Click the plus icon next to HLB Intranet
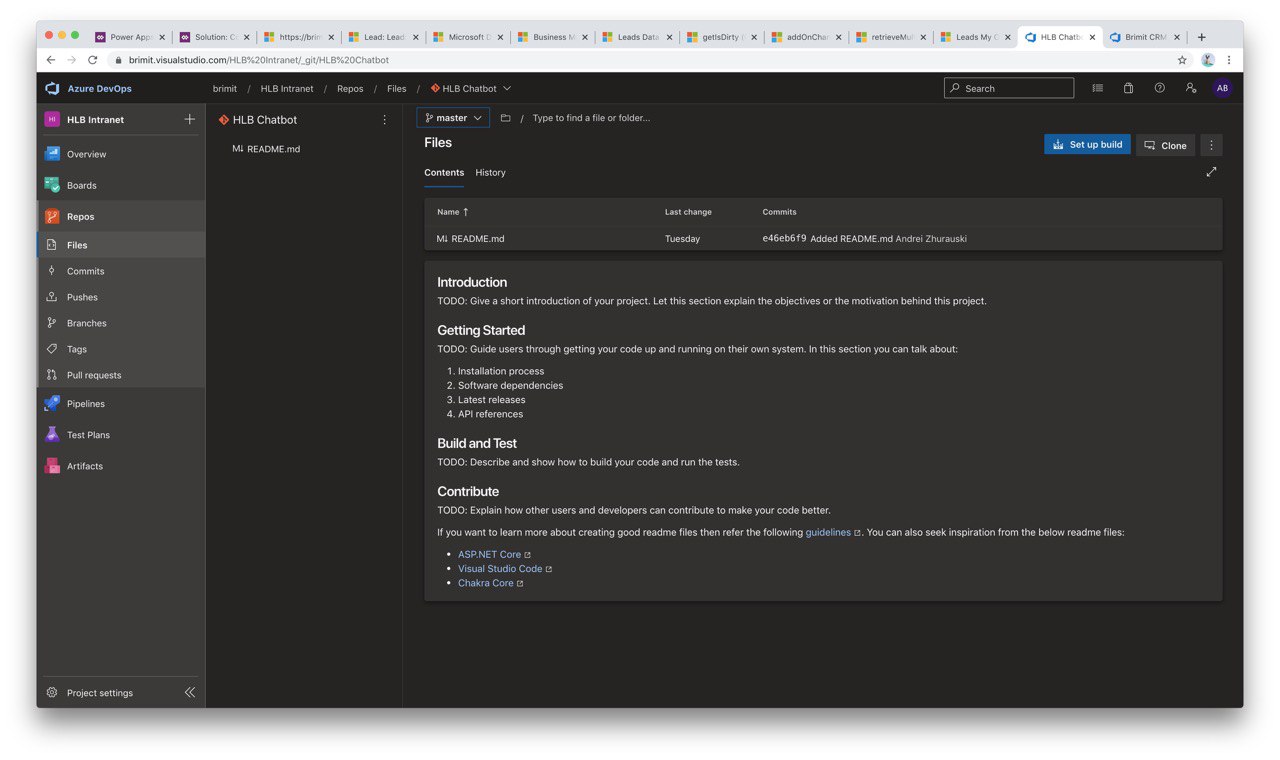1280x760 pixels. (x=189, y=119)
